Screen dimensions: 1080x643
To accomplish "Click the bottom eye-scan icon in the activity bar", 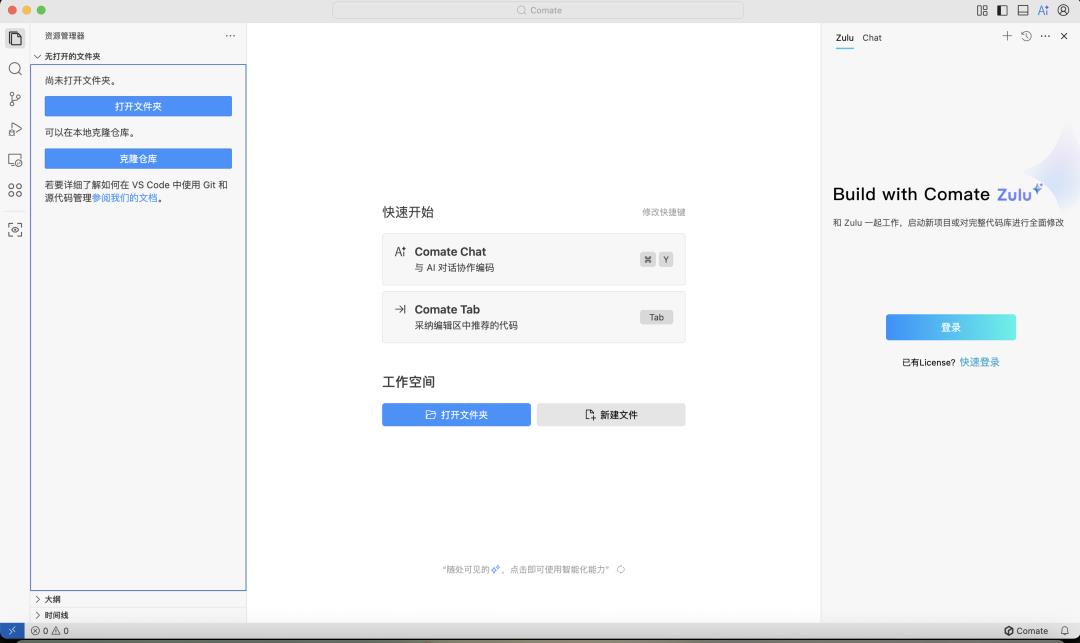I will coord(15,229).
